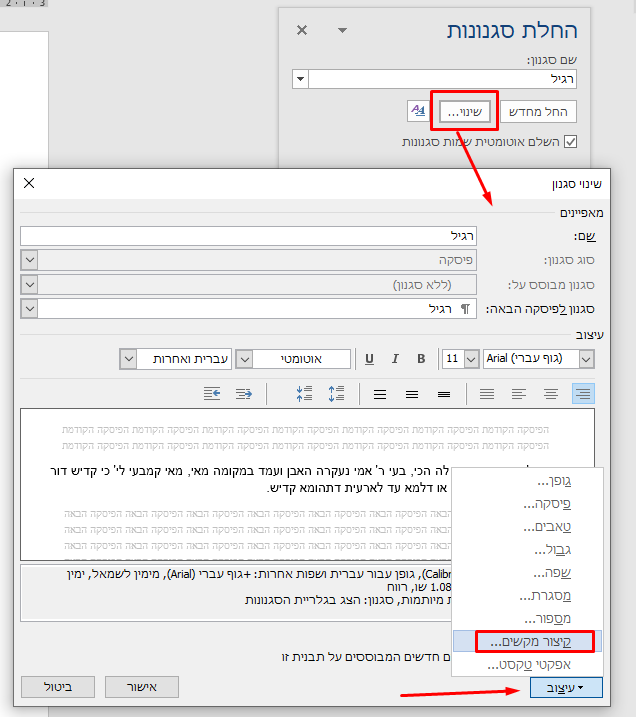Click the החל מחדש button
The width and height of the screenshot is (636, 717).
538,112
